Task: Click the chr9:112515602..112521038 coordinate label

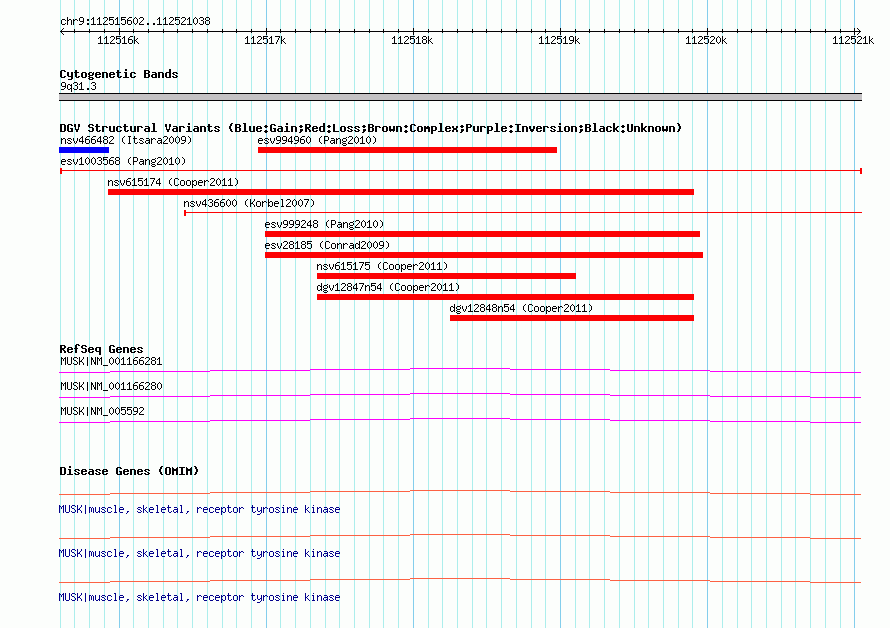Action: click(135, 21)
